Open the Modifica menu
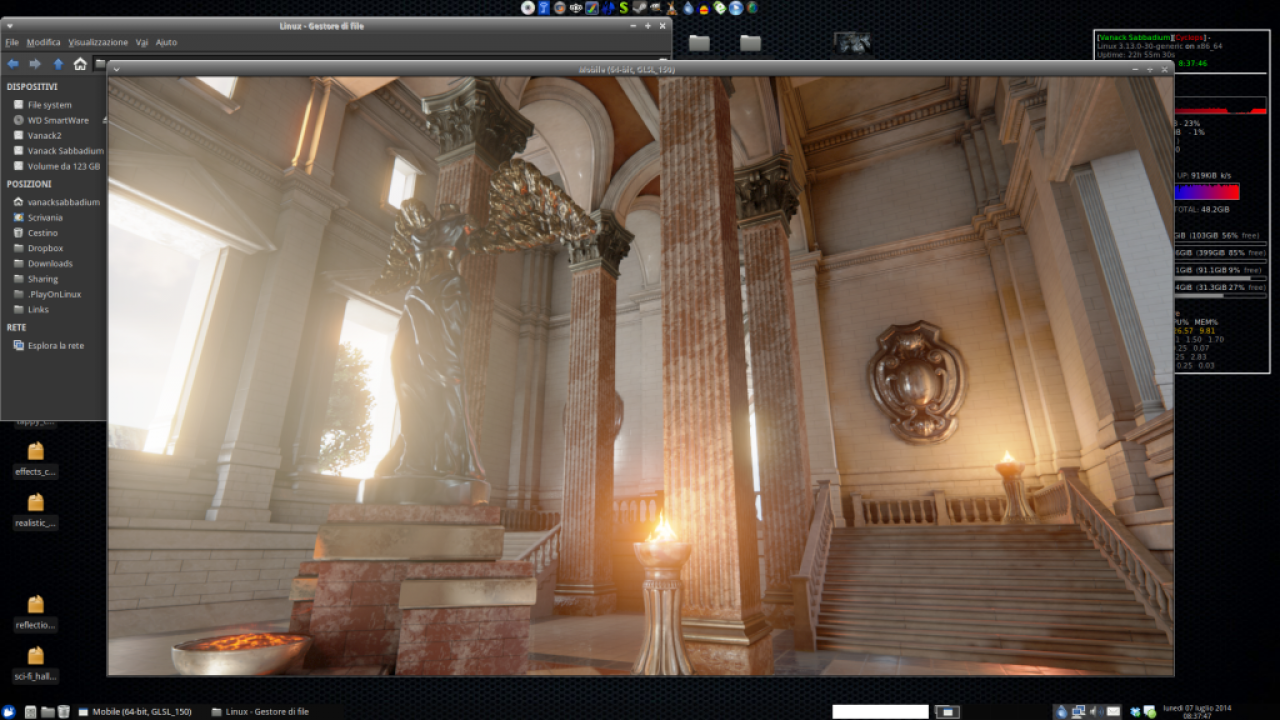The width and height of the screenshot is (1280, 720). pyautogui.click(x=43, y=42)
